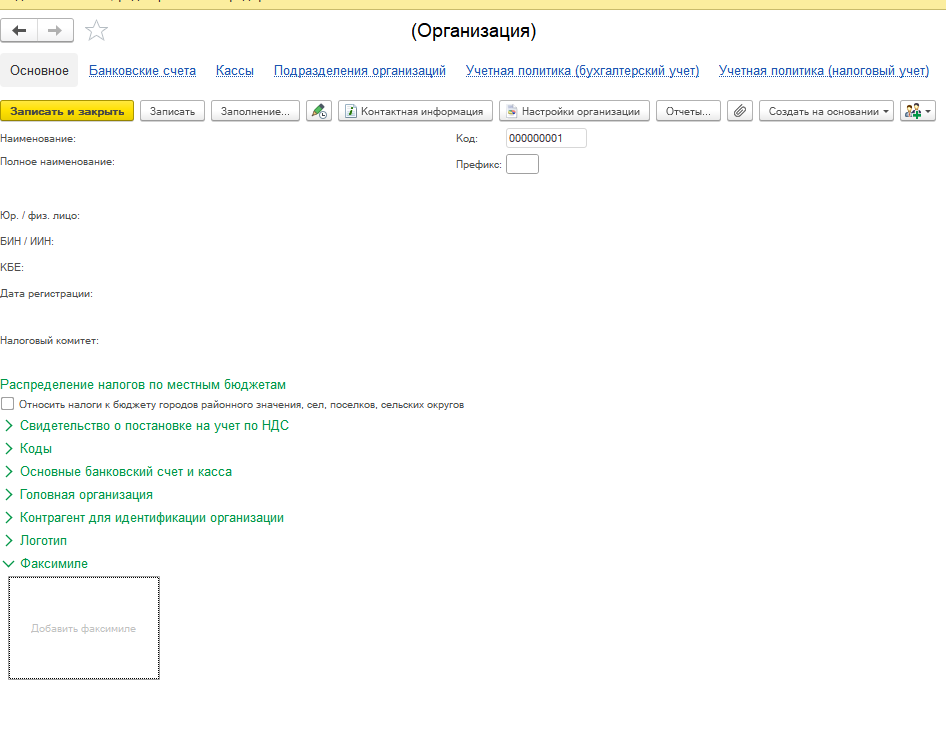Expand Свидетельство о постановке на учет по НДС

point(154,426)
